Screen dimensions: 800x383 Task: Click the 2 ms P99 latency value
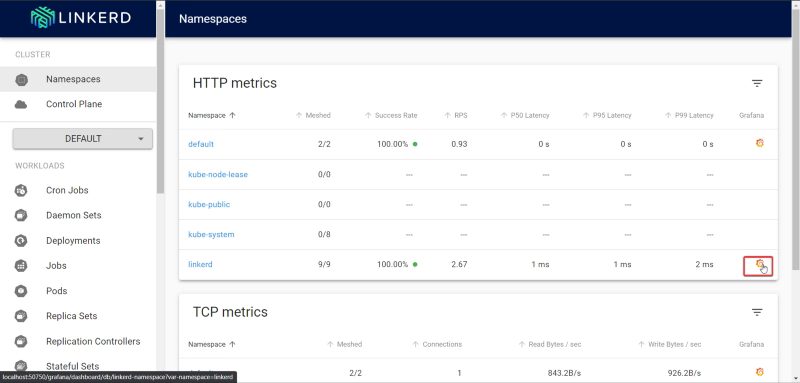coord(704,265)
